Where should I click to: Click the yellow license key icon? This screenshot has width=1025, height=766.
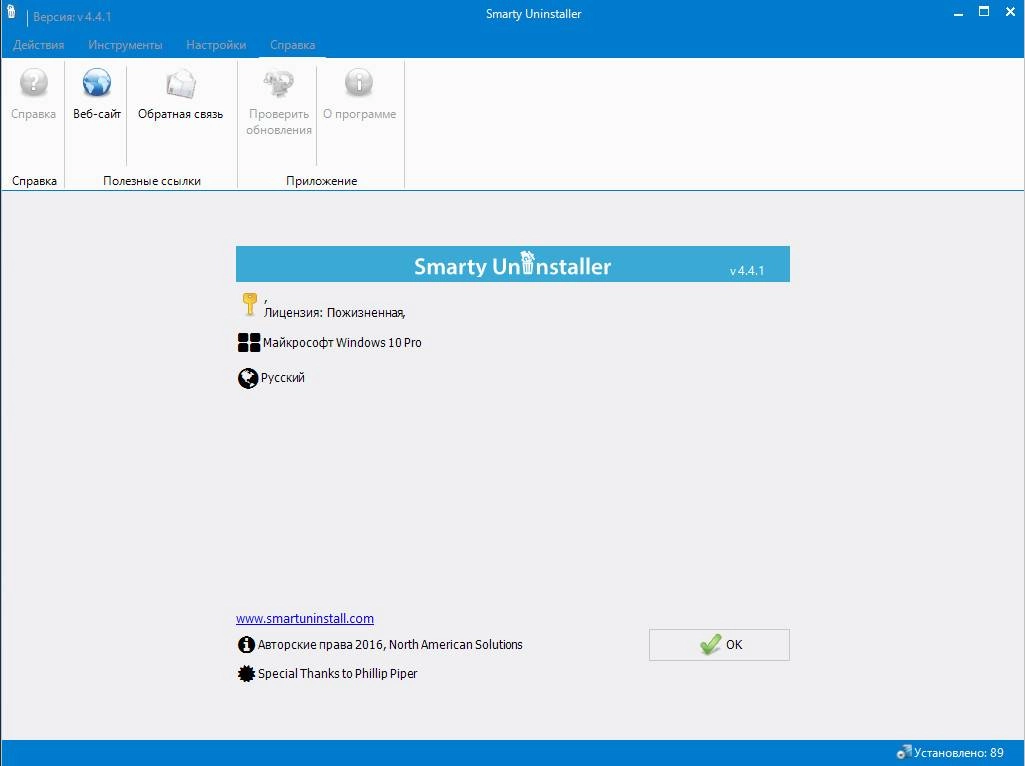[x=249, y=305]
